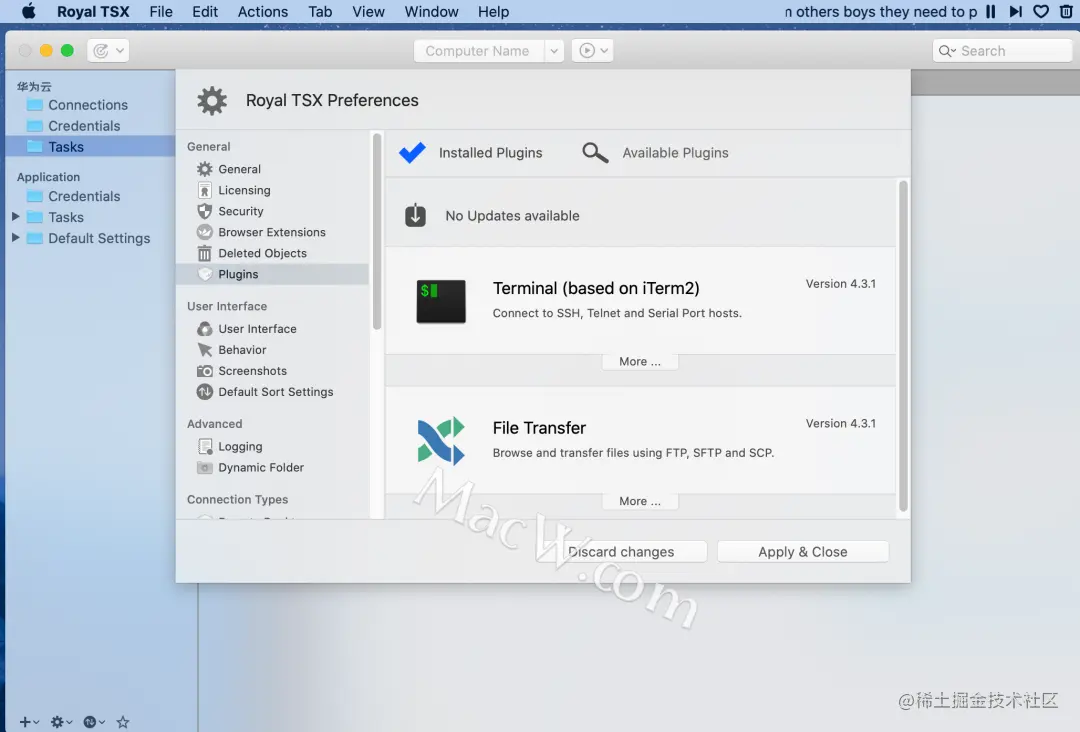Click More under File Transfer plugin
This screenshot has height=732, width=1080.
coord(640,501)
